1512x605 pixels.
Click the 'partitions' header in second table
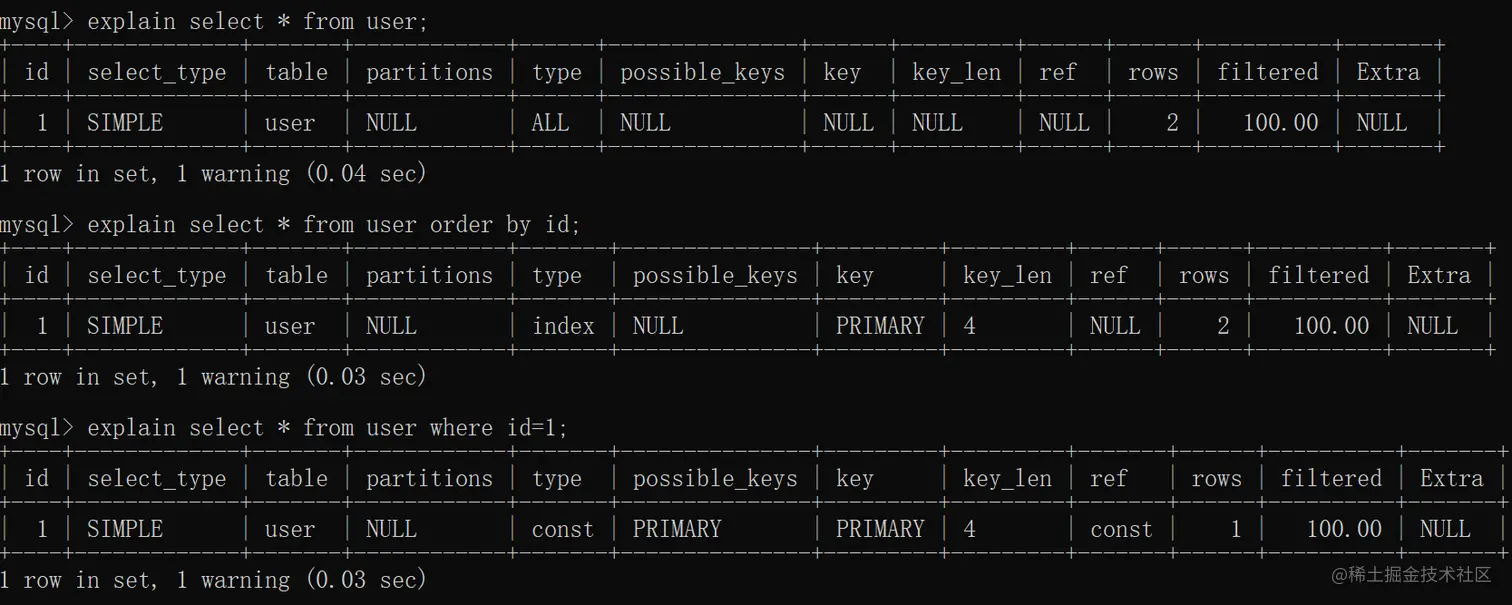[x=429, y=275]
